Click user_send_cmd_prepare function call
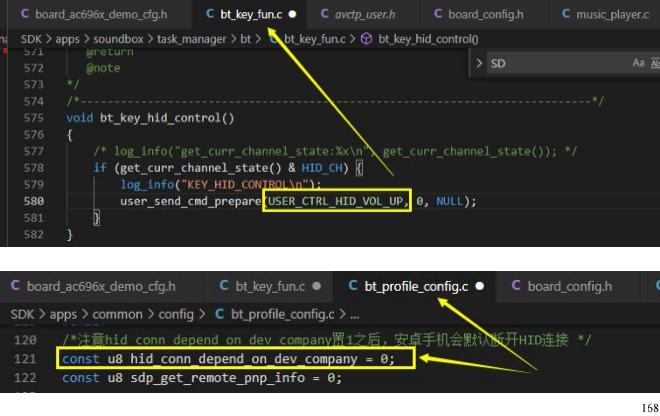The height and width of the screenshot is (416, 660). [x=191, y=201]
